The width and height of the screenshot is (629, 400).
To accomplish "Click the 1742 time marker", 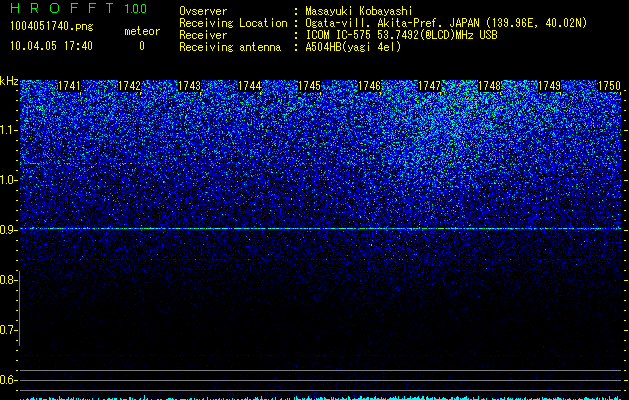I will click(130, 86).
